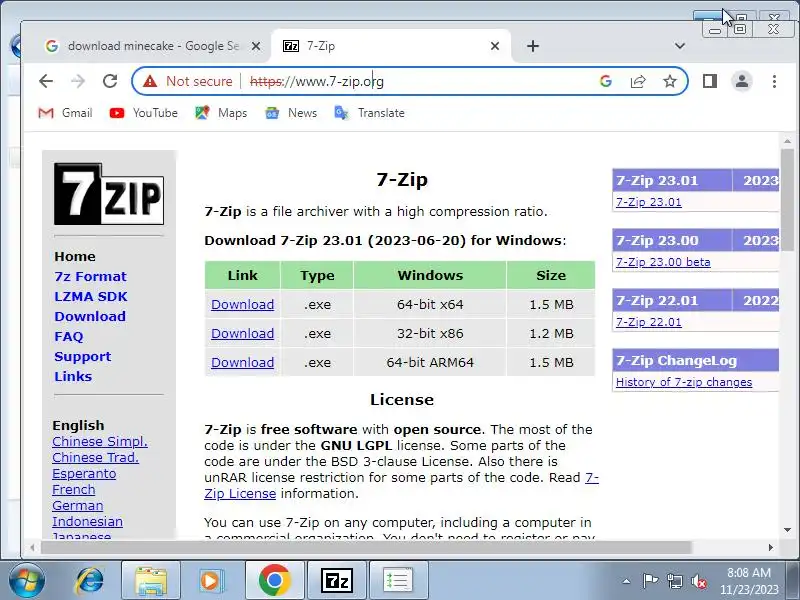Click the horizontal scrollbar thumb

tap(366, 547)
